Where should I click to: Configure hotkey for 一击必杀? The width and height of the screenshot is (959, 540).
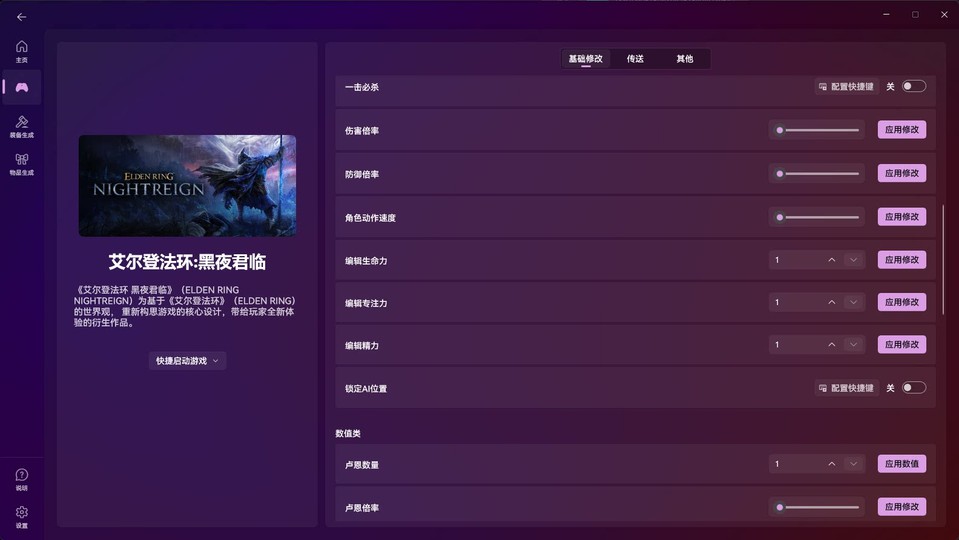coord(846,87)
